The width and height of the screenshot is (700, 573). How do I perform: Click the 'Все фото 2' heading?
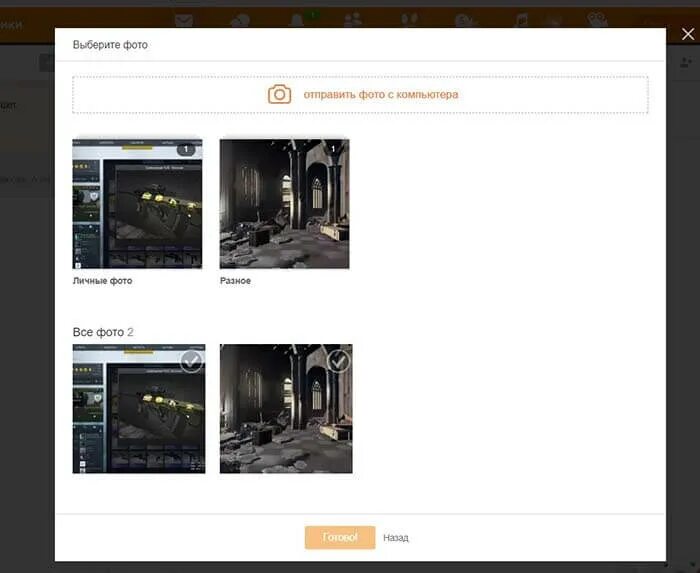[x=103, y=332]
